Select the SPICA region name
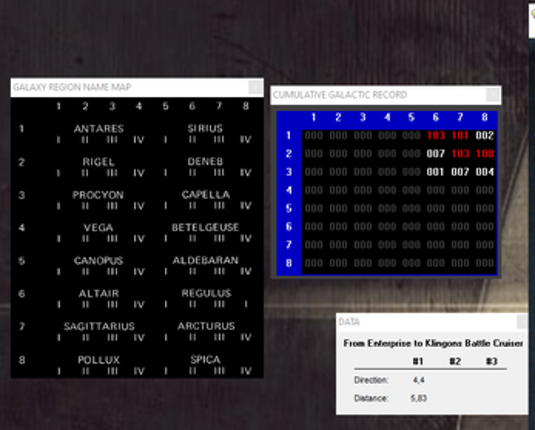535x430 pixels. tap(205, 360)
